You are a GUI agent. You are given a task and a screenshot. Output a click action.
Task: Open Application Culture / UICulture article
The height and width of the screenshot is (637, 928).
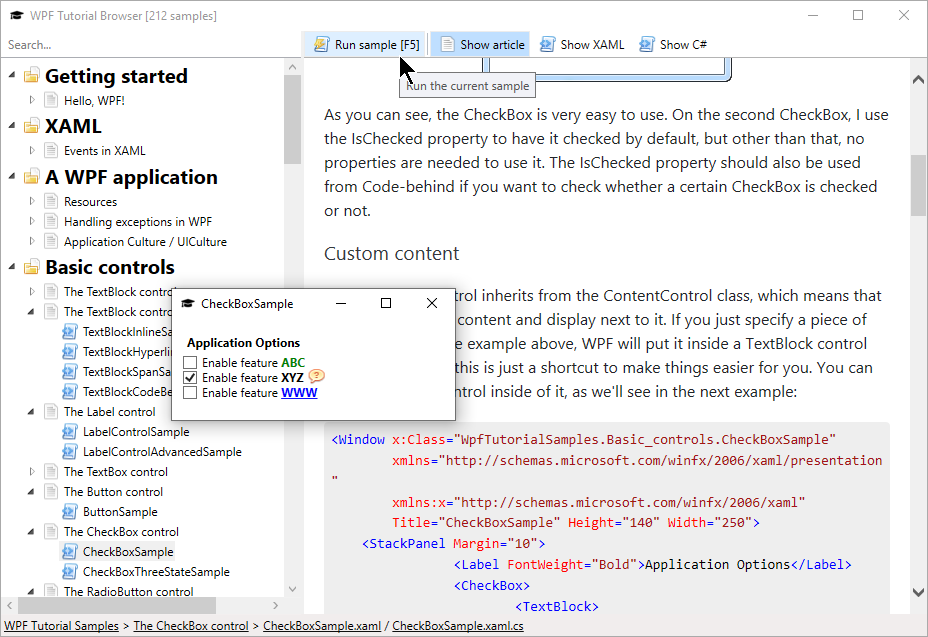coord(145,242)
